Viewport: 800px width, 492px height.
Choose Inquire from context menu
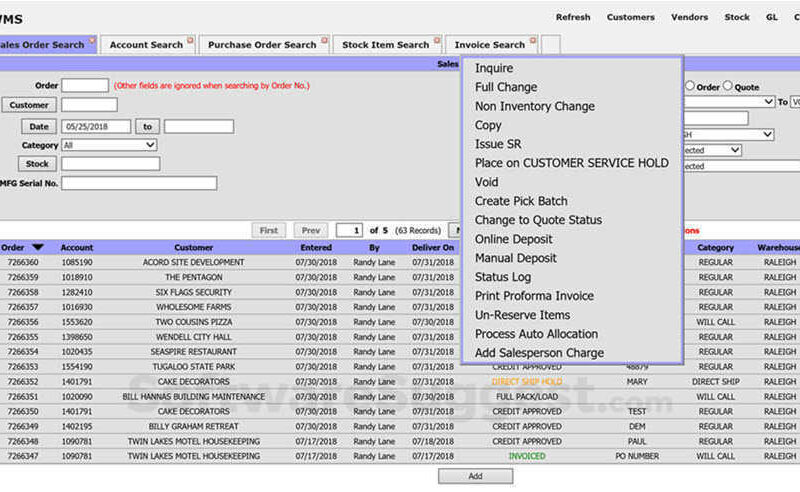tap(494, 68)
